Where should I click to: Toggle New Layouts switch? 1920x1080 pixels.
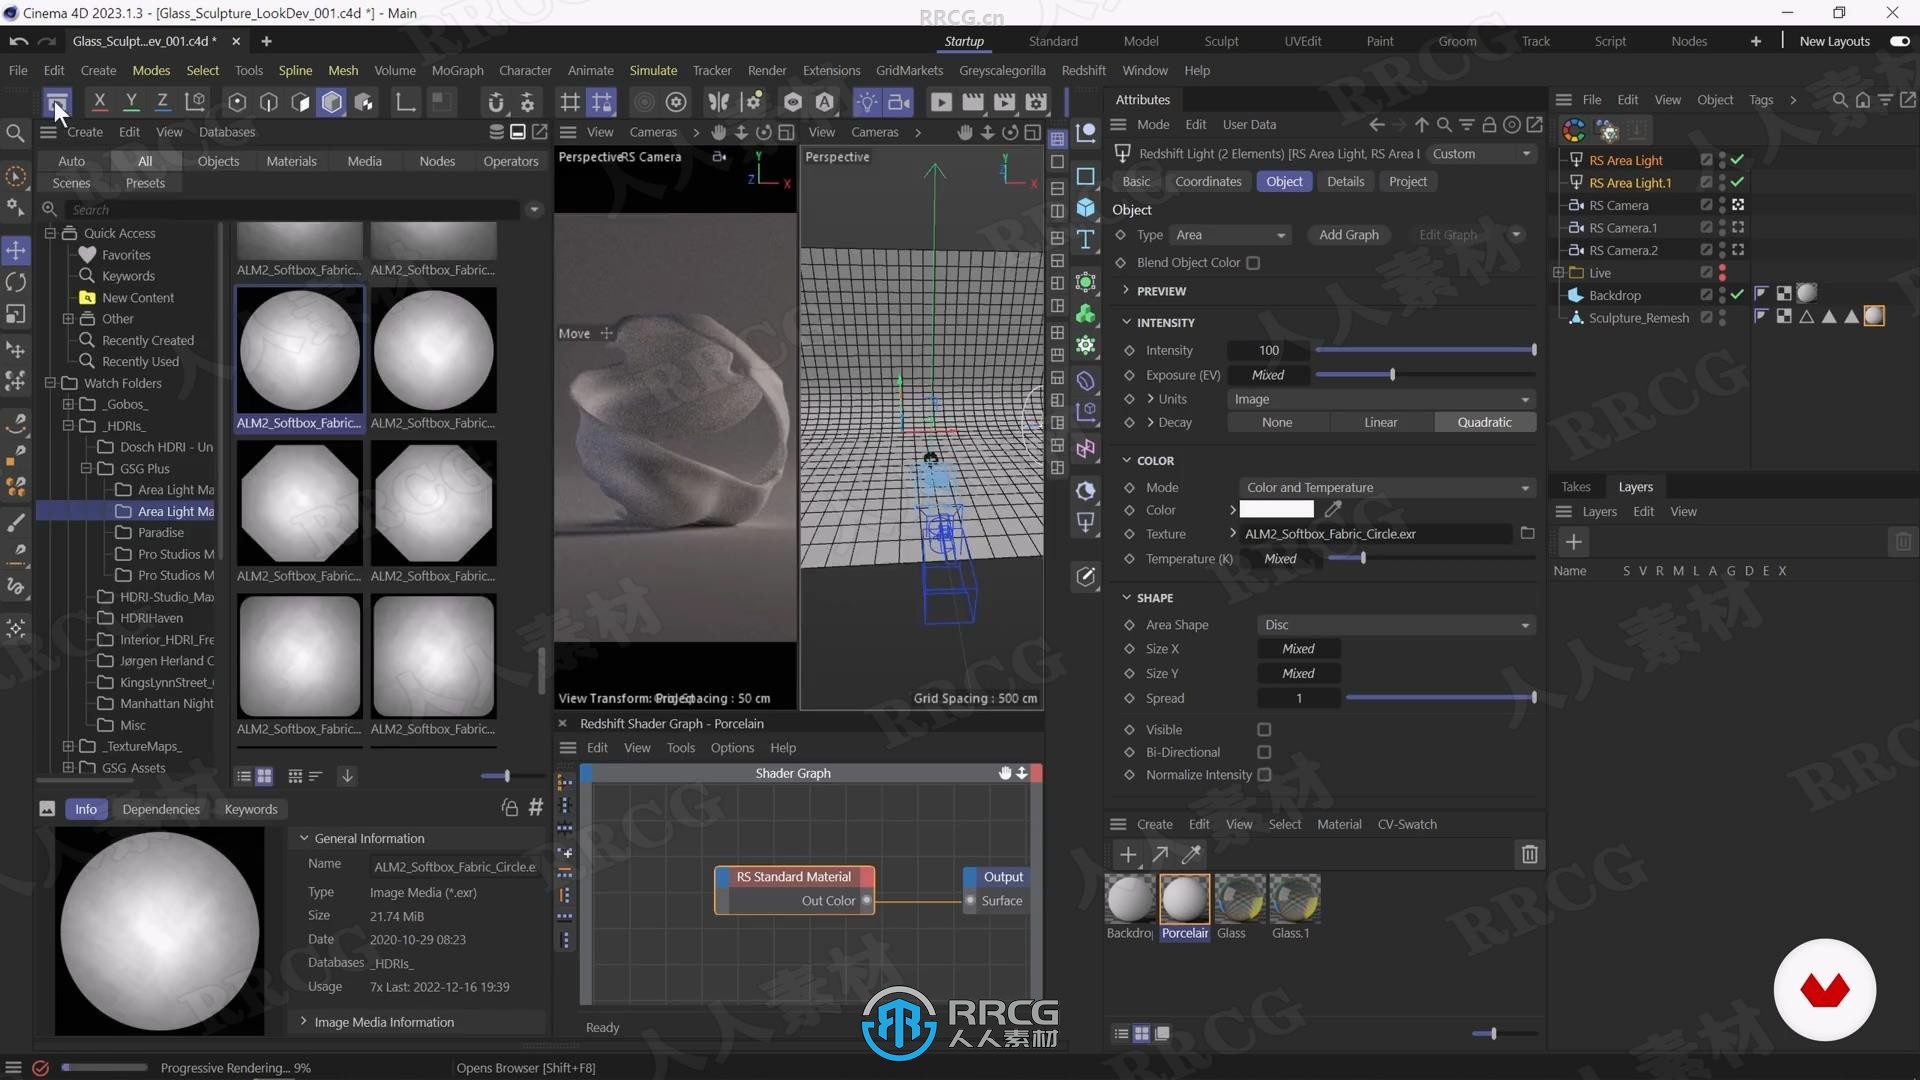click(1900, 41)
